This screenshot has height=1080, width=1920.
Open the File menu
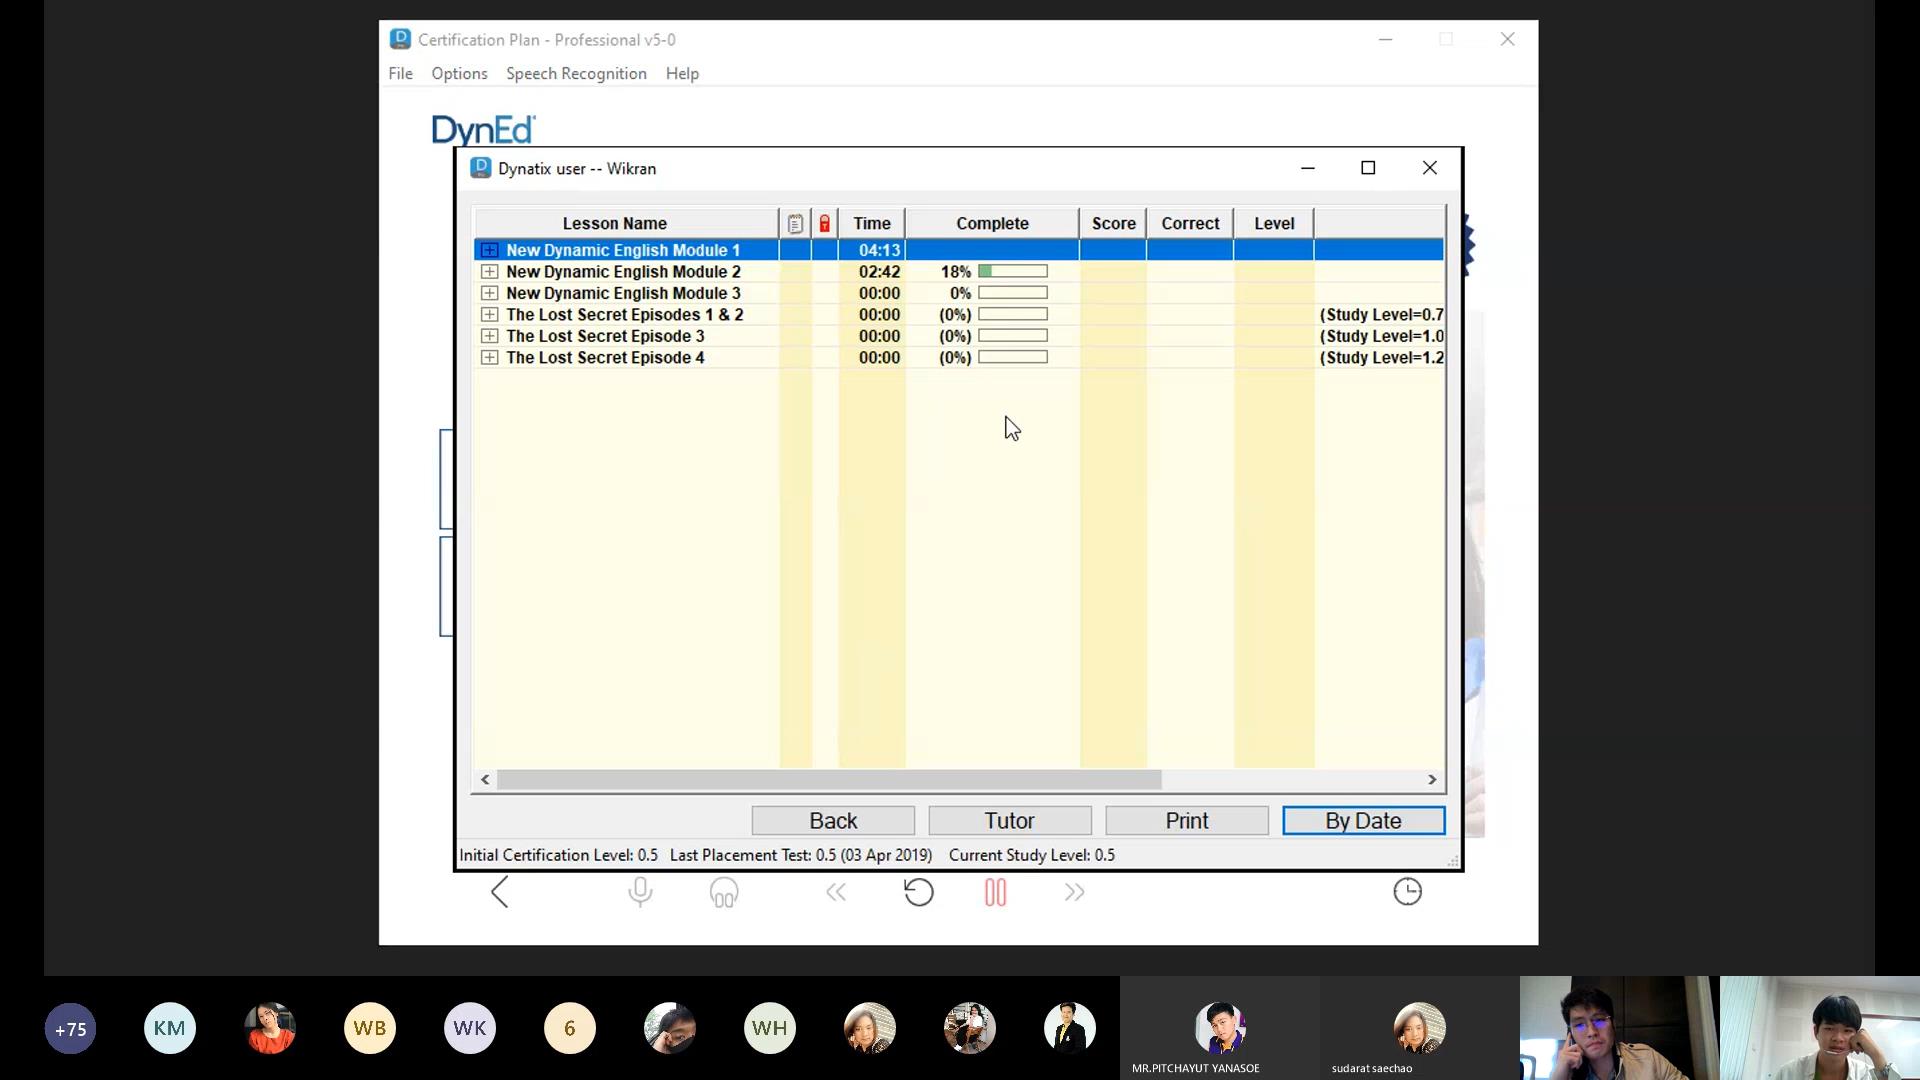(400, 74)
